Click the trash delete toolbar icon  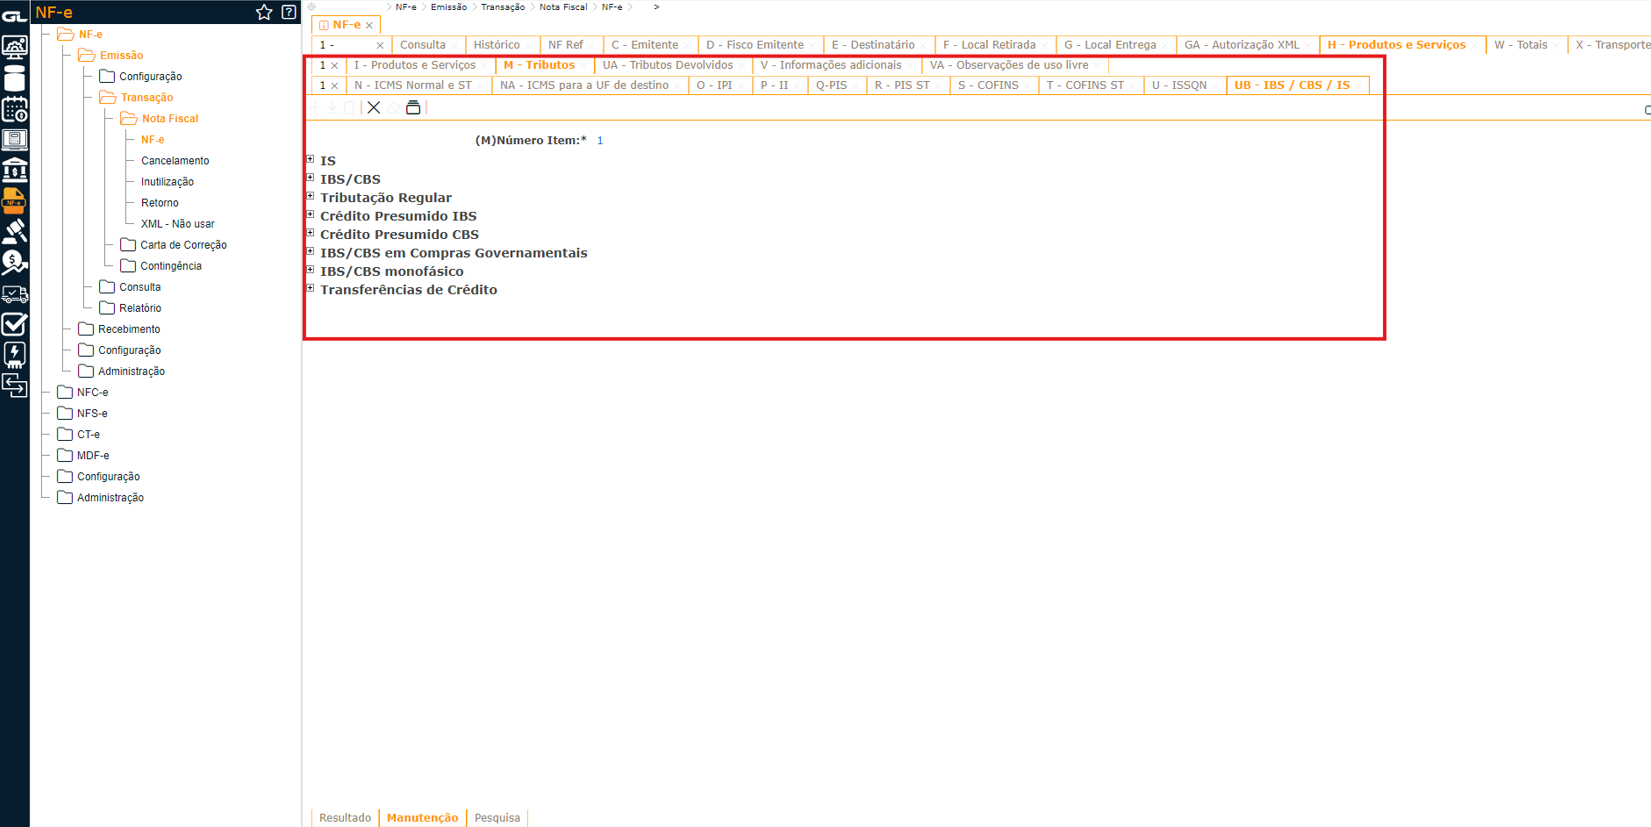point(349,108)
